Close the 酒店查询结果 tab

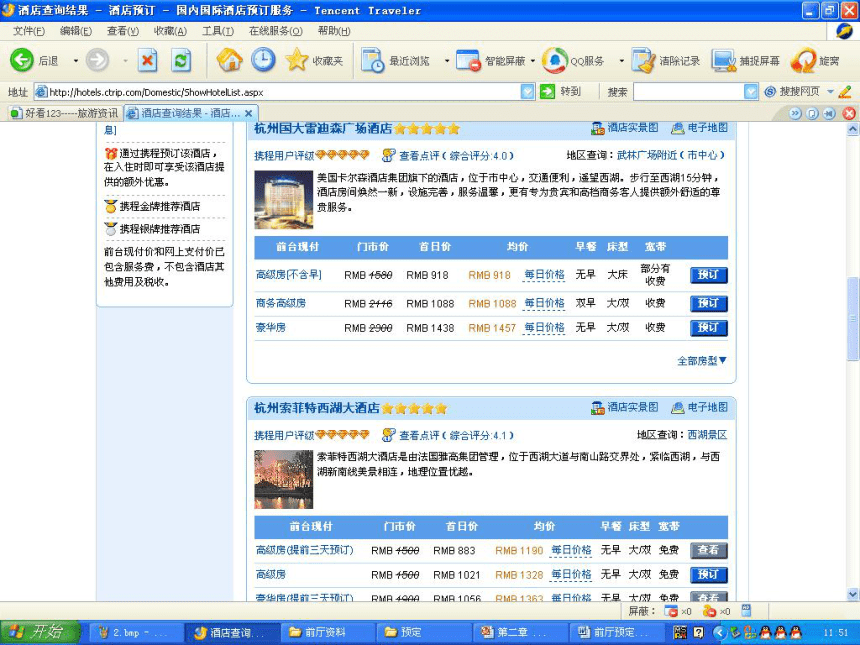248,114
